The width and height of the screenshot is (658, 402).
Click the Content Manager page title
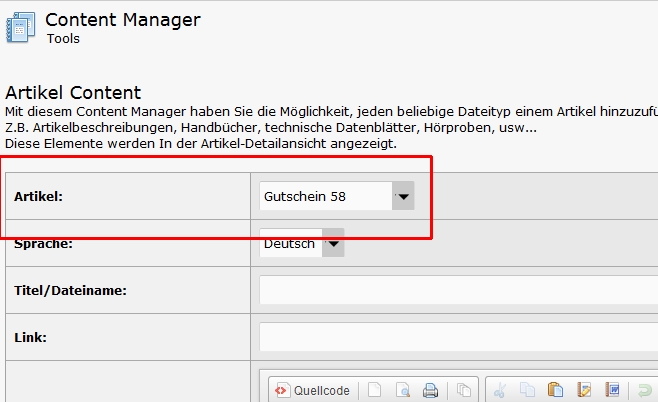click(122, 19)
